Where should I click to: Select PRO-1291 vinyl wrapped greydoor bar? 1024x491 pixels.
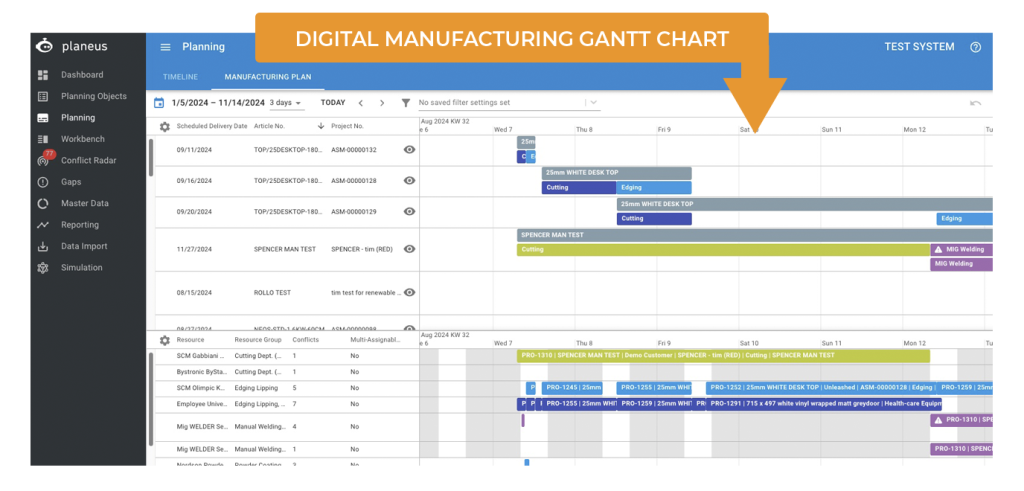click(824, 404)
